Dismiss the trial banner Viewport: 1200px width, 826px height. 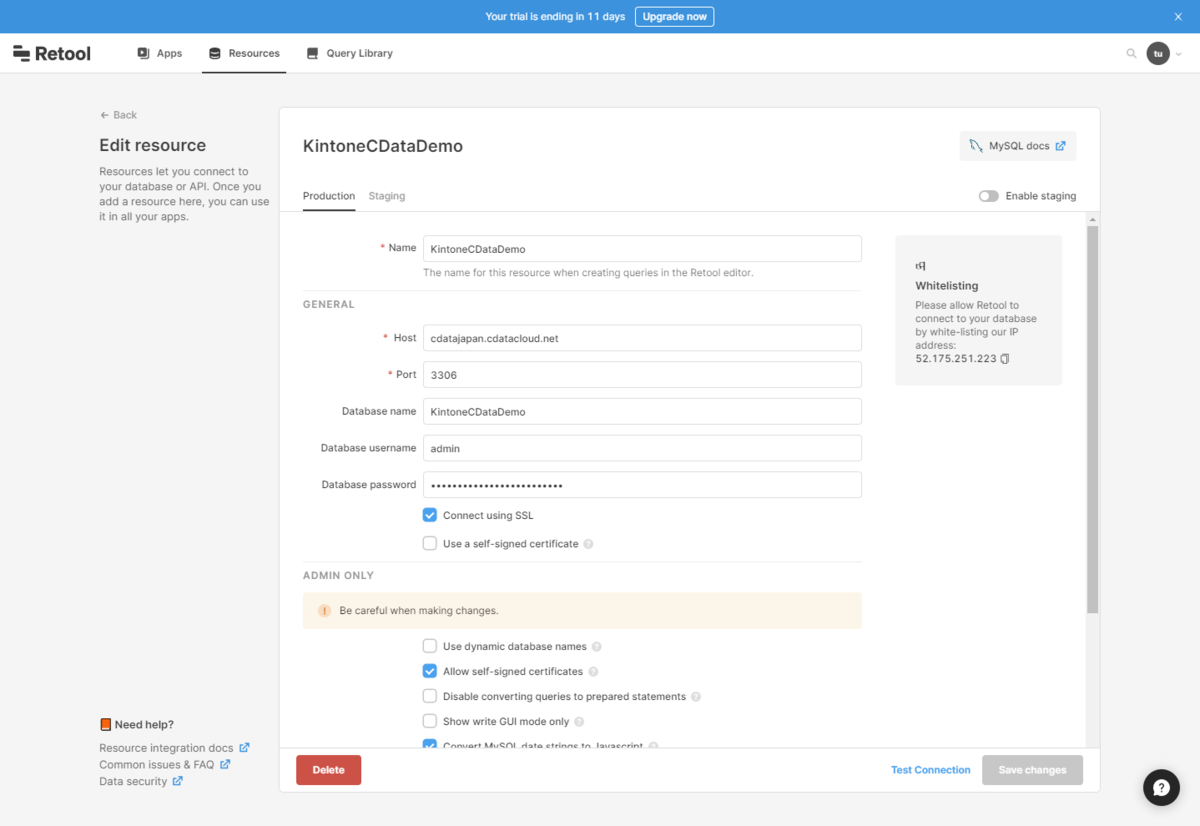[x=1178, y=16]
